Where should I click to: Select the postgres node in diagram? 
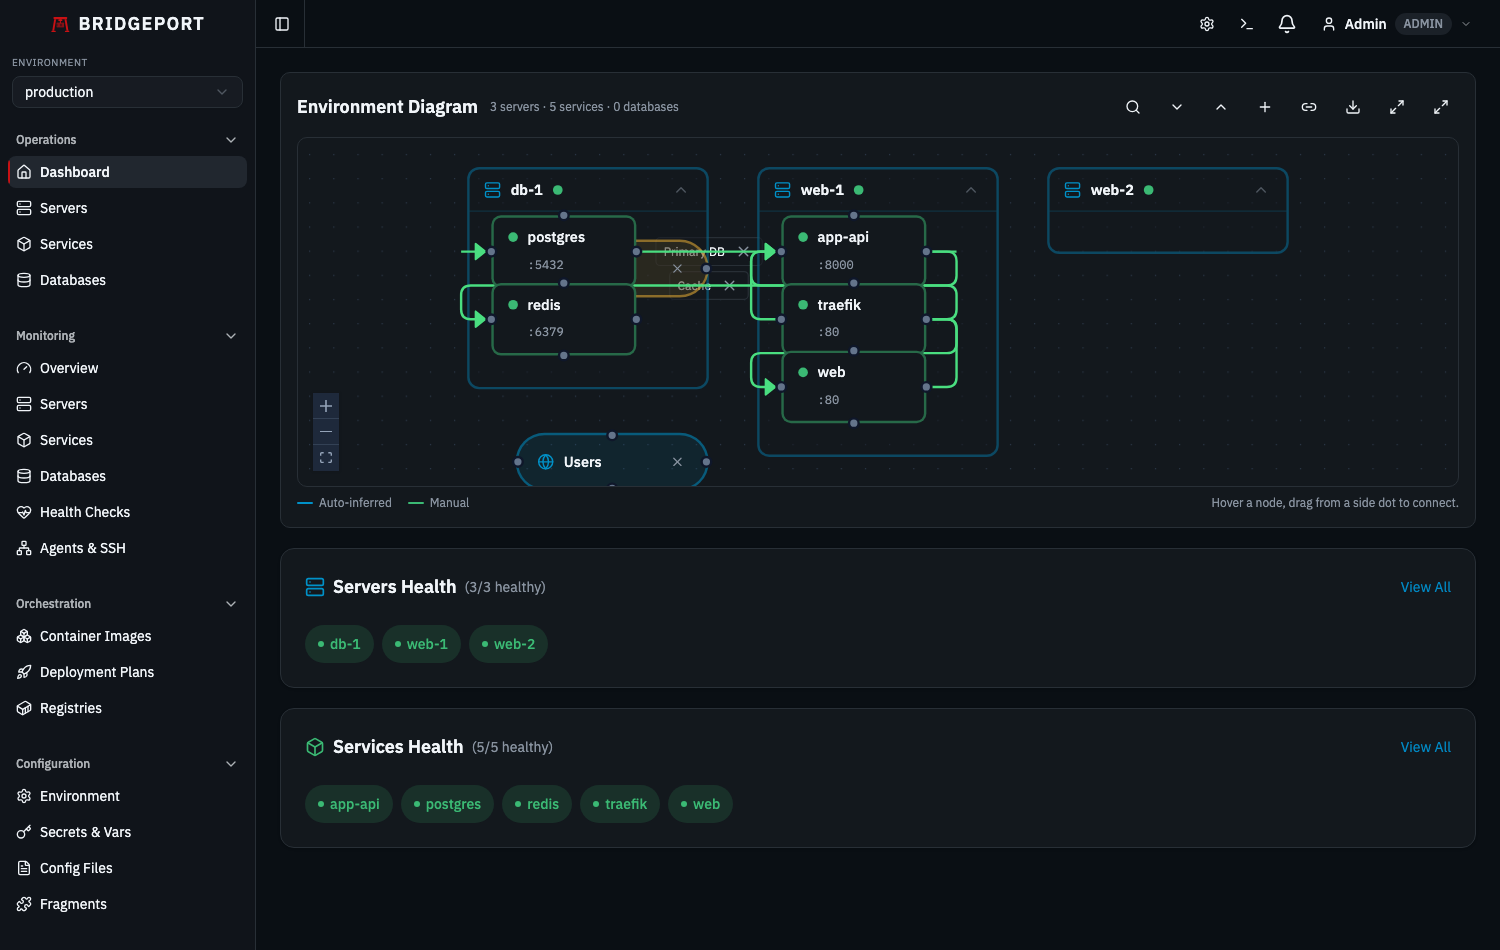(x=564, y=250)
